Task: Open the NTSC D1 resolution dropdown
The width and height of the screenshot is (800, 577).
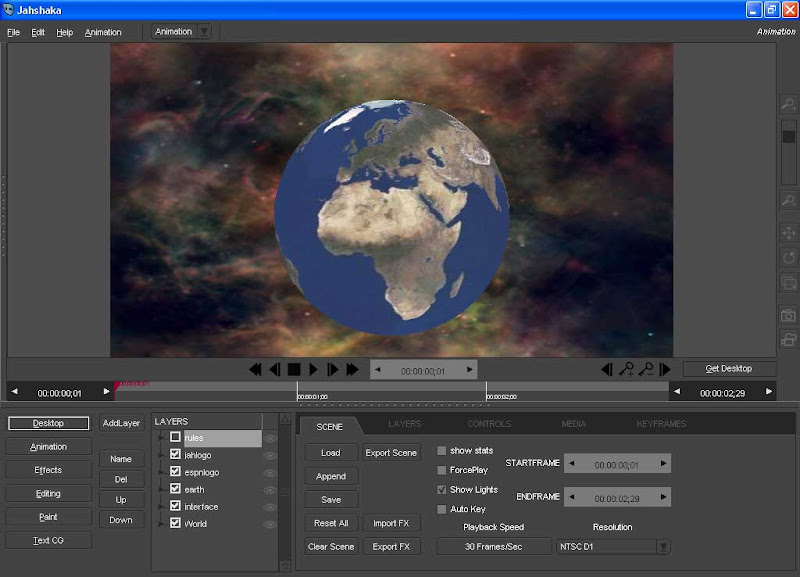Action: [x=662, y=546]
